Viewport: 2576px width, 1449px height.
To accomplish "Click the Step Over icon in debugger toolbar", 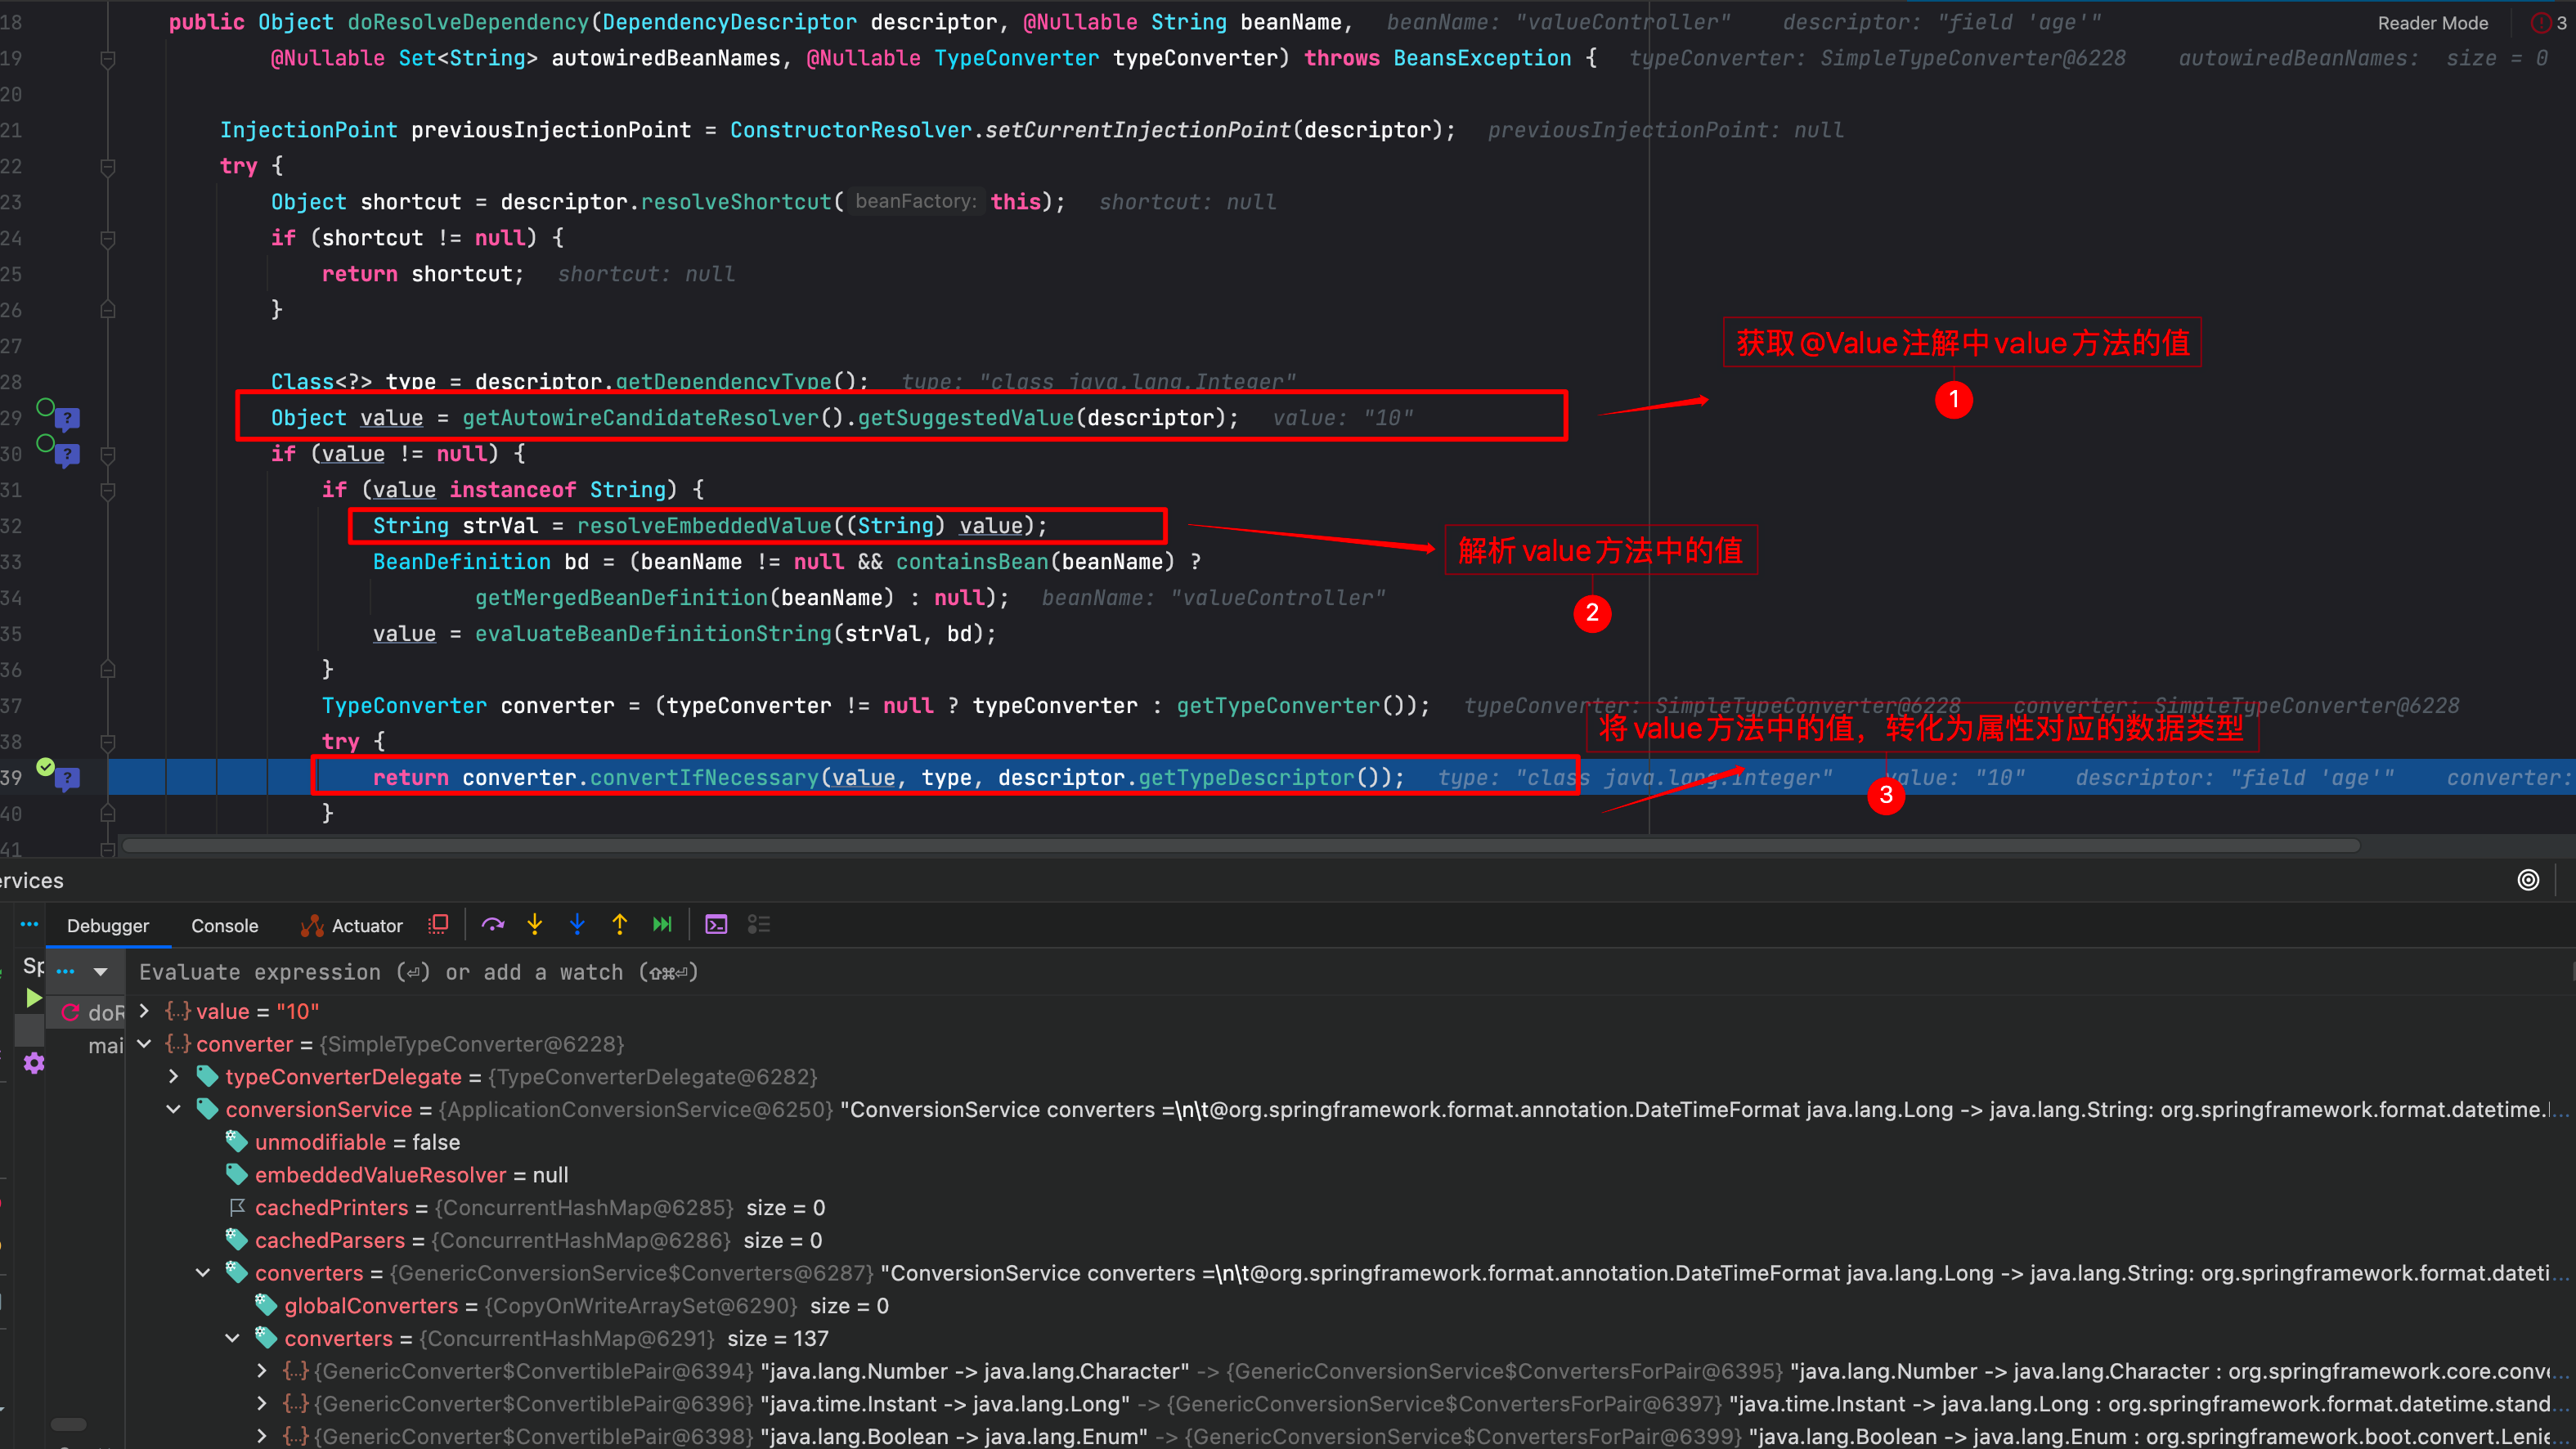I will pyautogui.click(x=493, y=924).
